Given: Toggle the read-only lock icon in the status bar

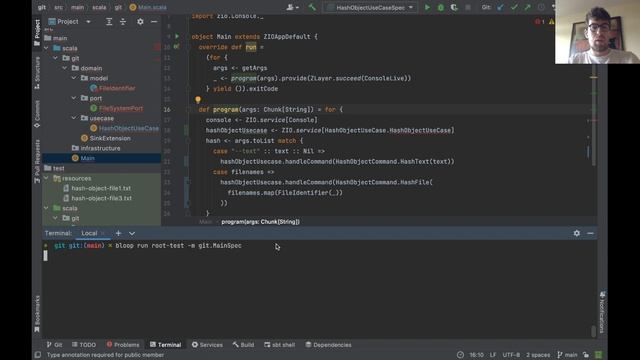Looking at the screenshot, I should [586, 355].
